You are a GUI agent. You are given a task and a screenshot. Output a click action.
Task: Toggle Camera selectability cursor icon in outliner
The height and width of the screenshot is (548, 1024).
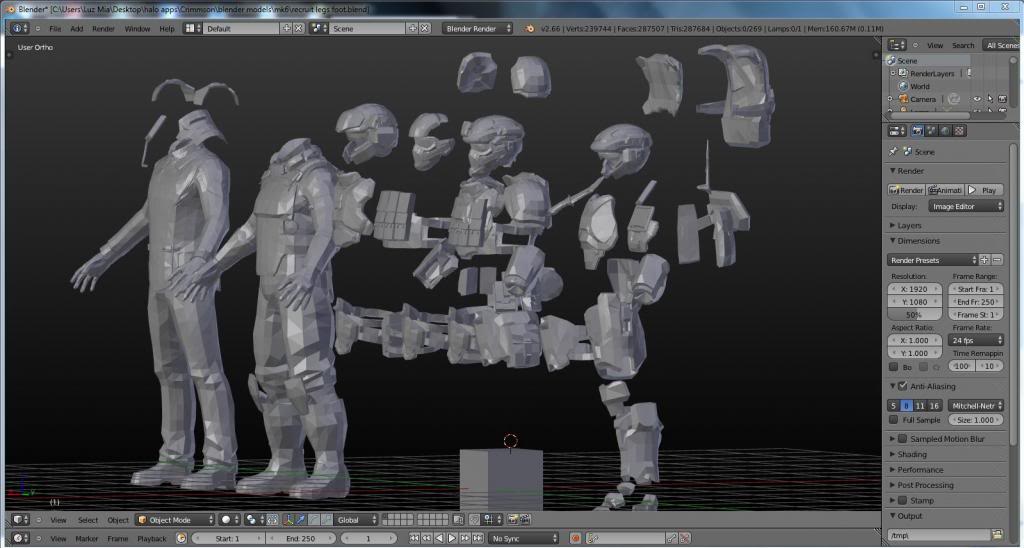[991, 99]
